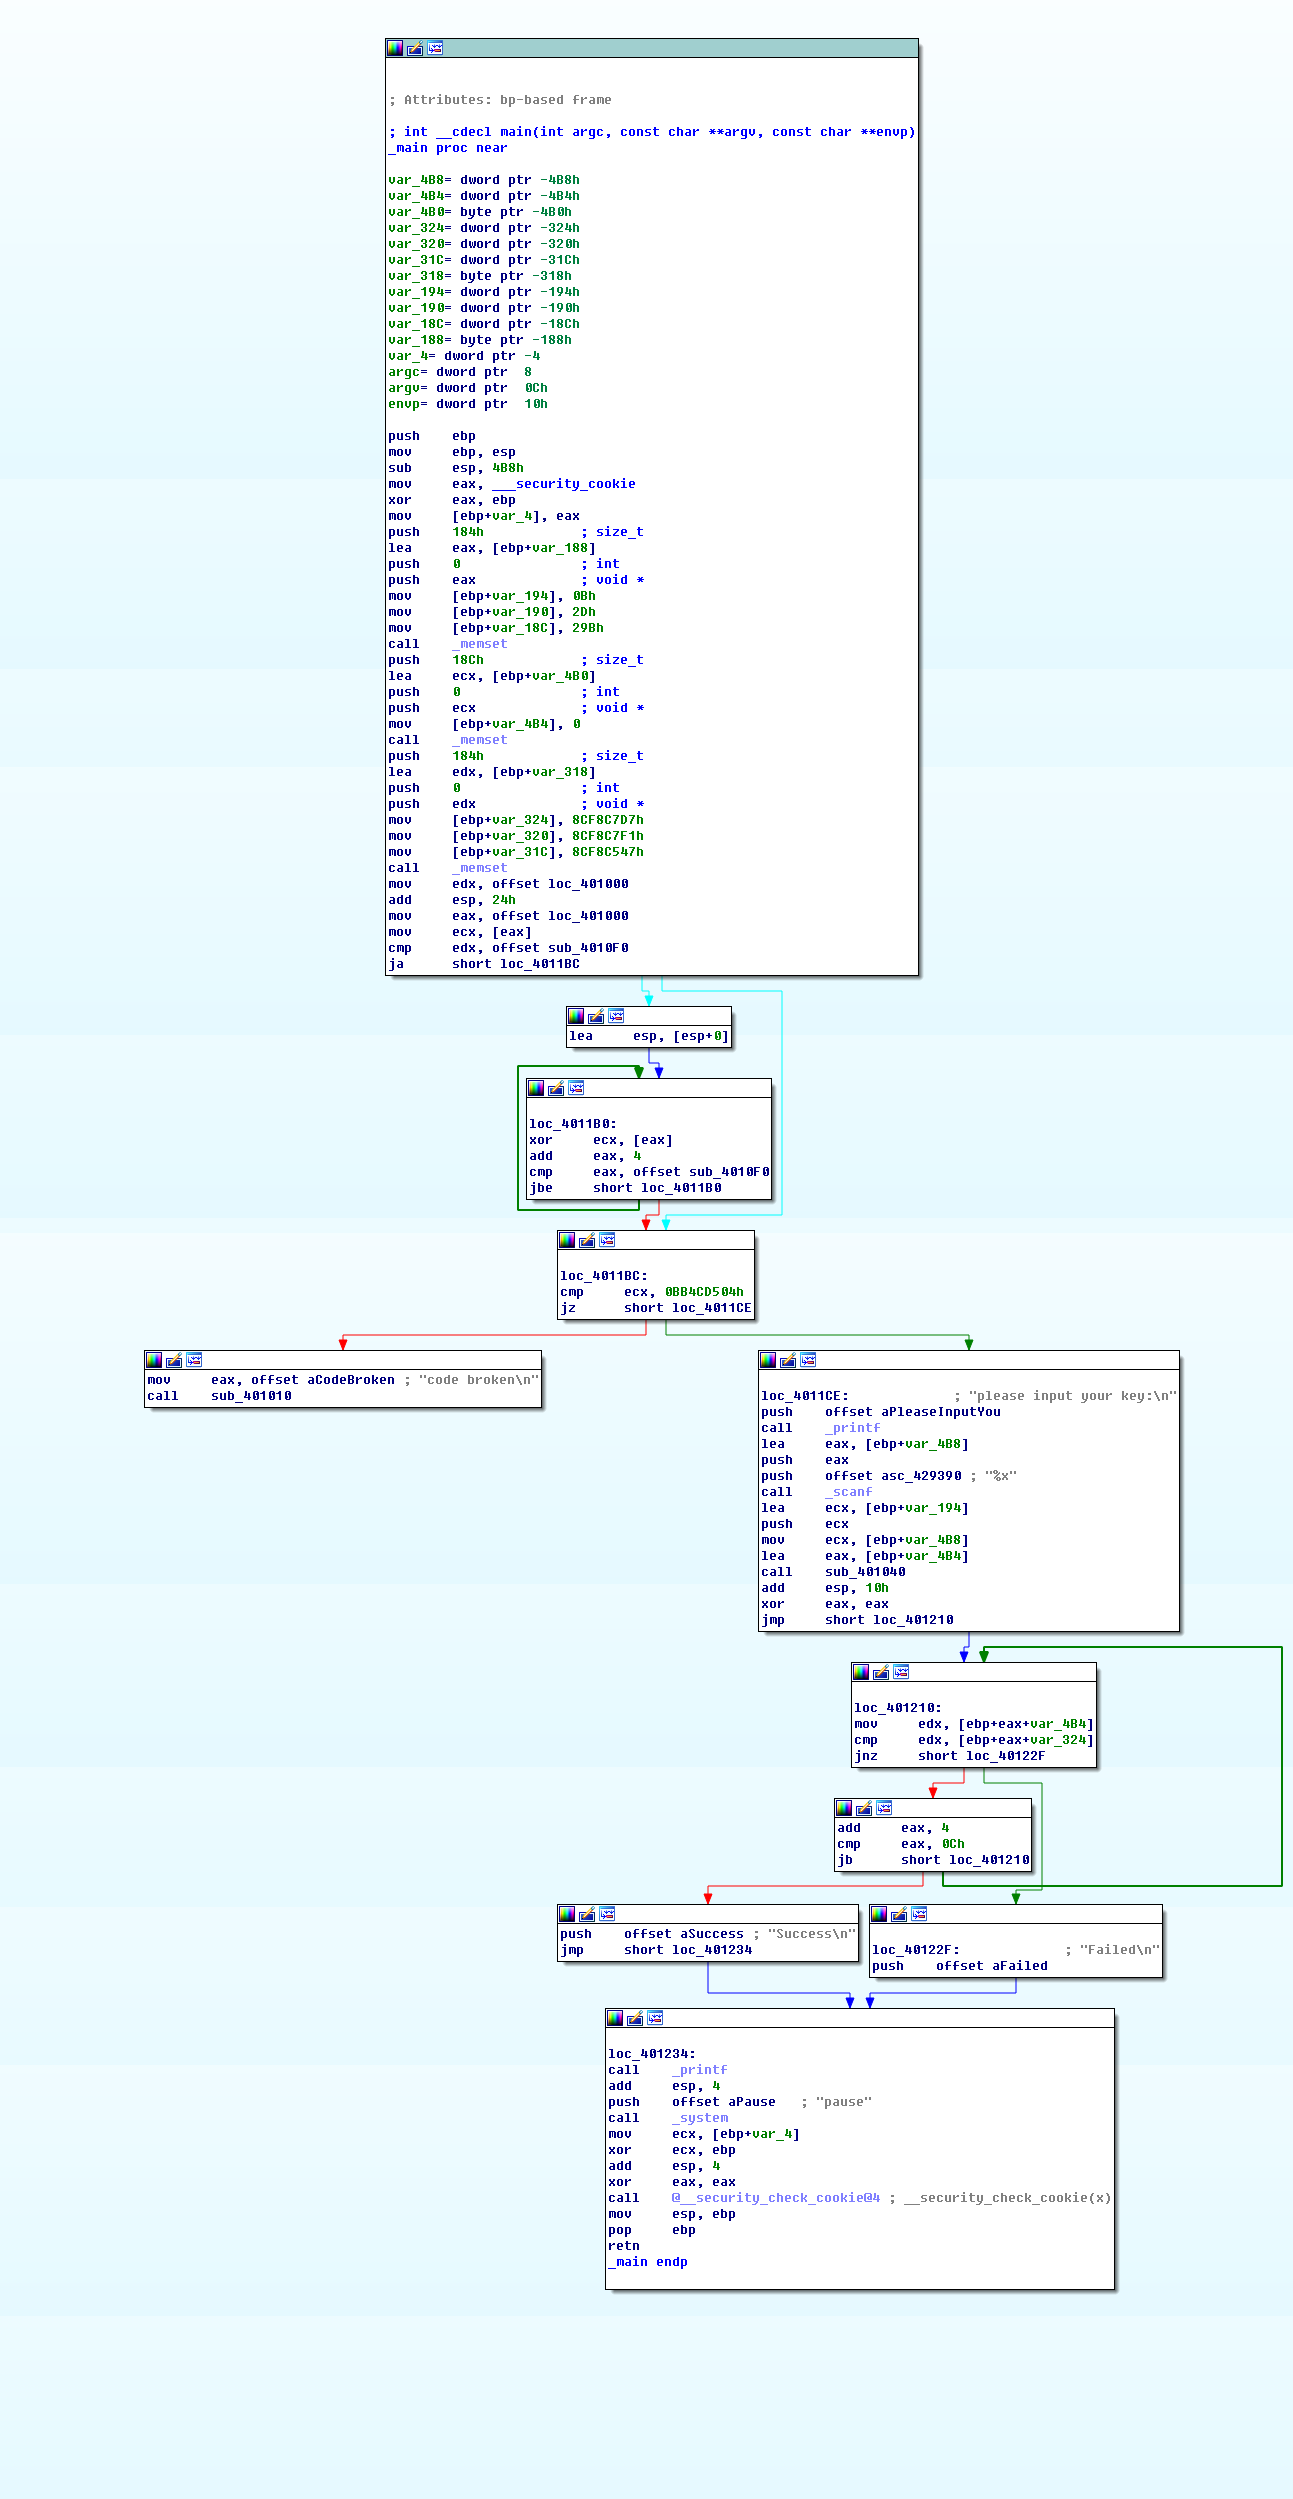Click the color icon on the loc_4011BC node
This screenshot has width=1293, height=2499.
[567, 1240]
